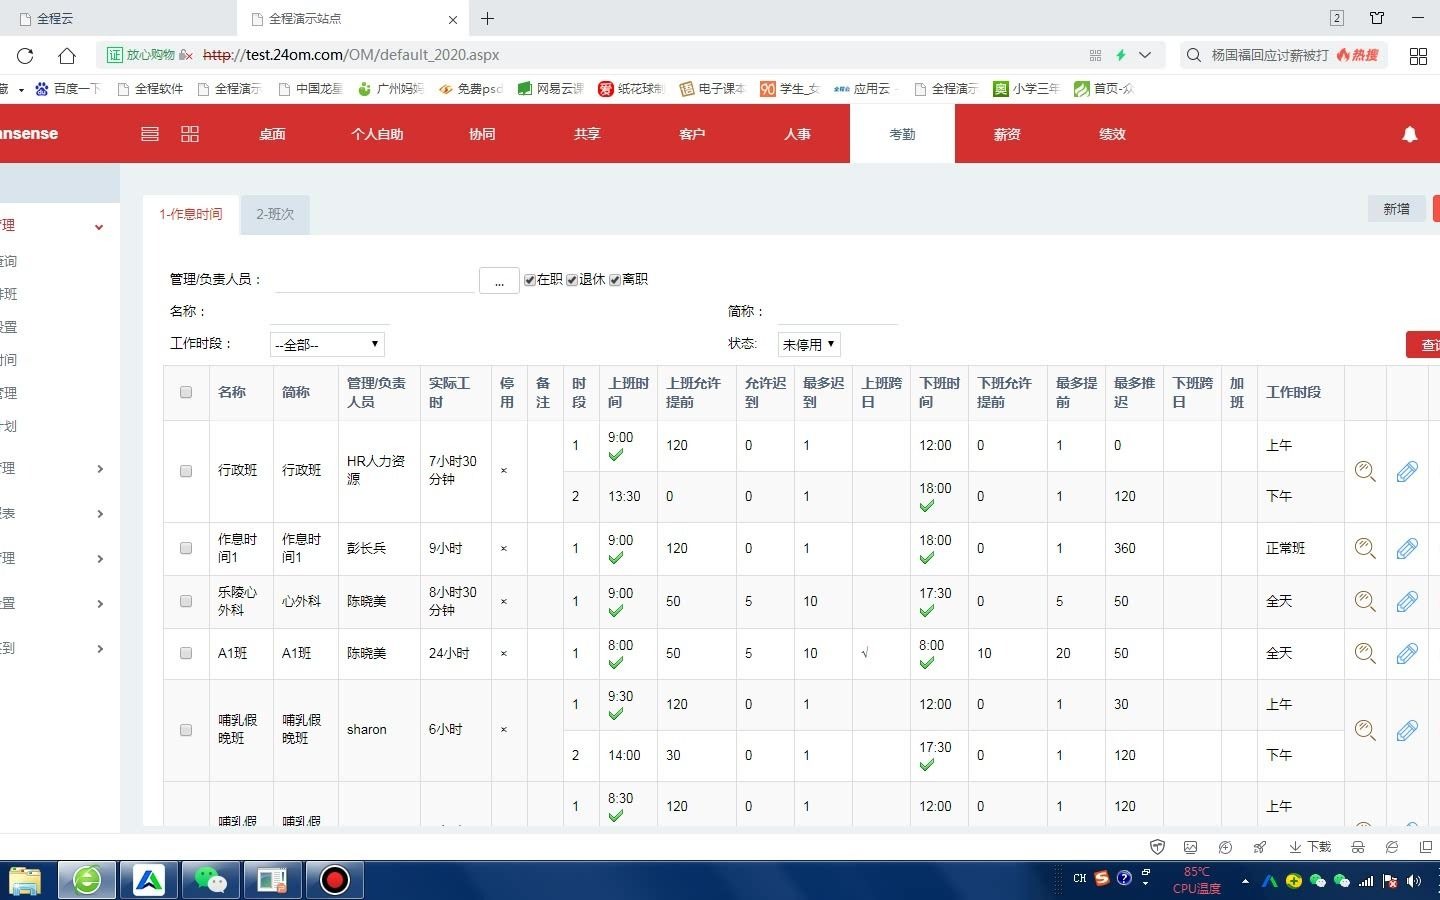The width and height of the screenshot is (1440, 900).
Task: Click the search magnifier in browser search box
Action: point(1194,55)
